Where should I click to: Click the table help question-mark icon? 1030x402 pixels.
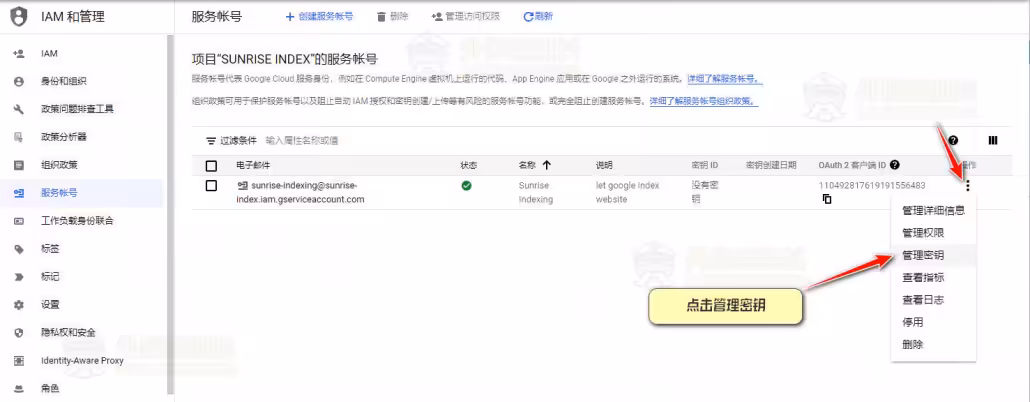(953, 141)
